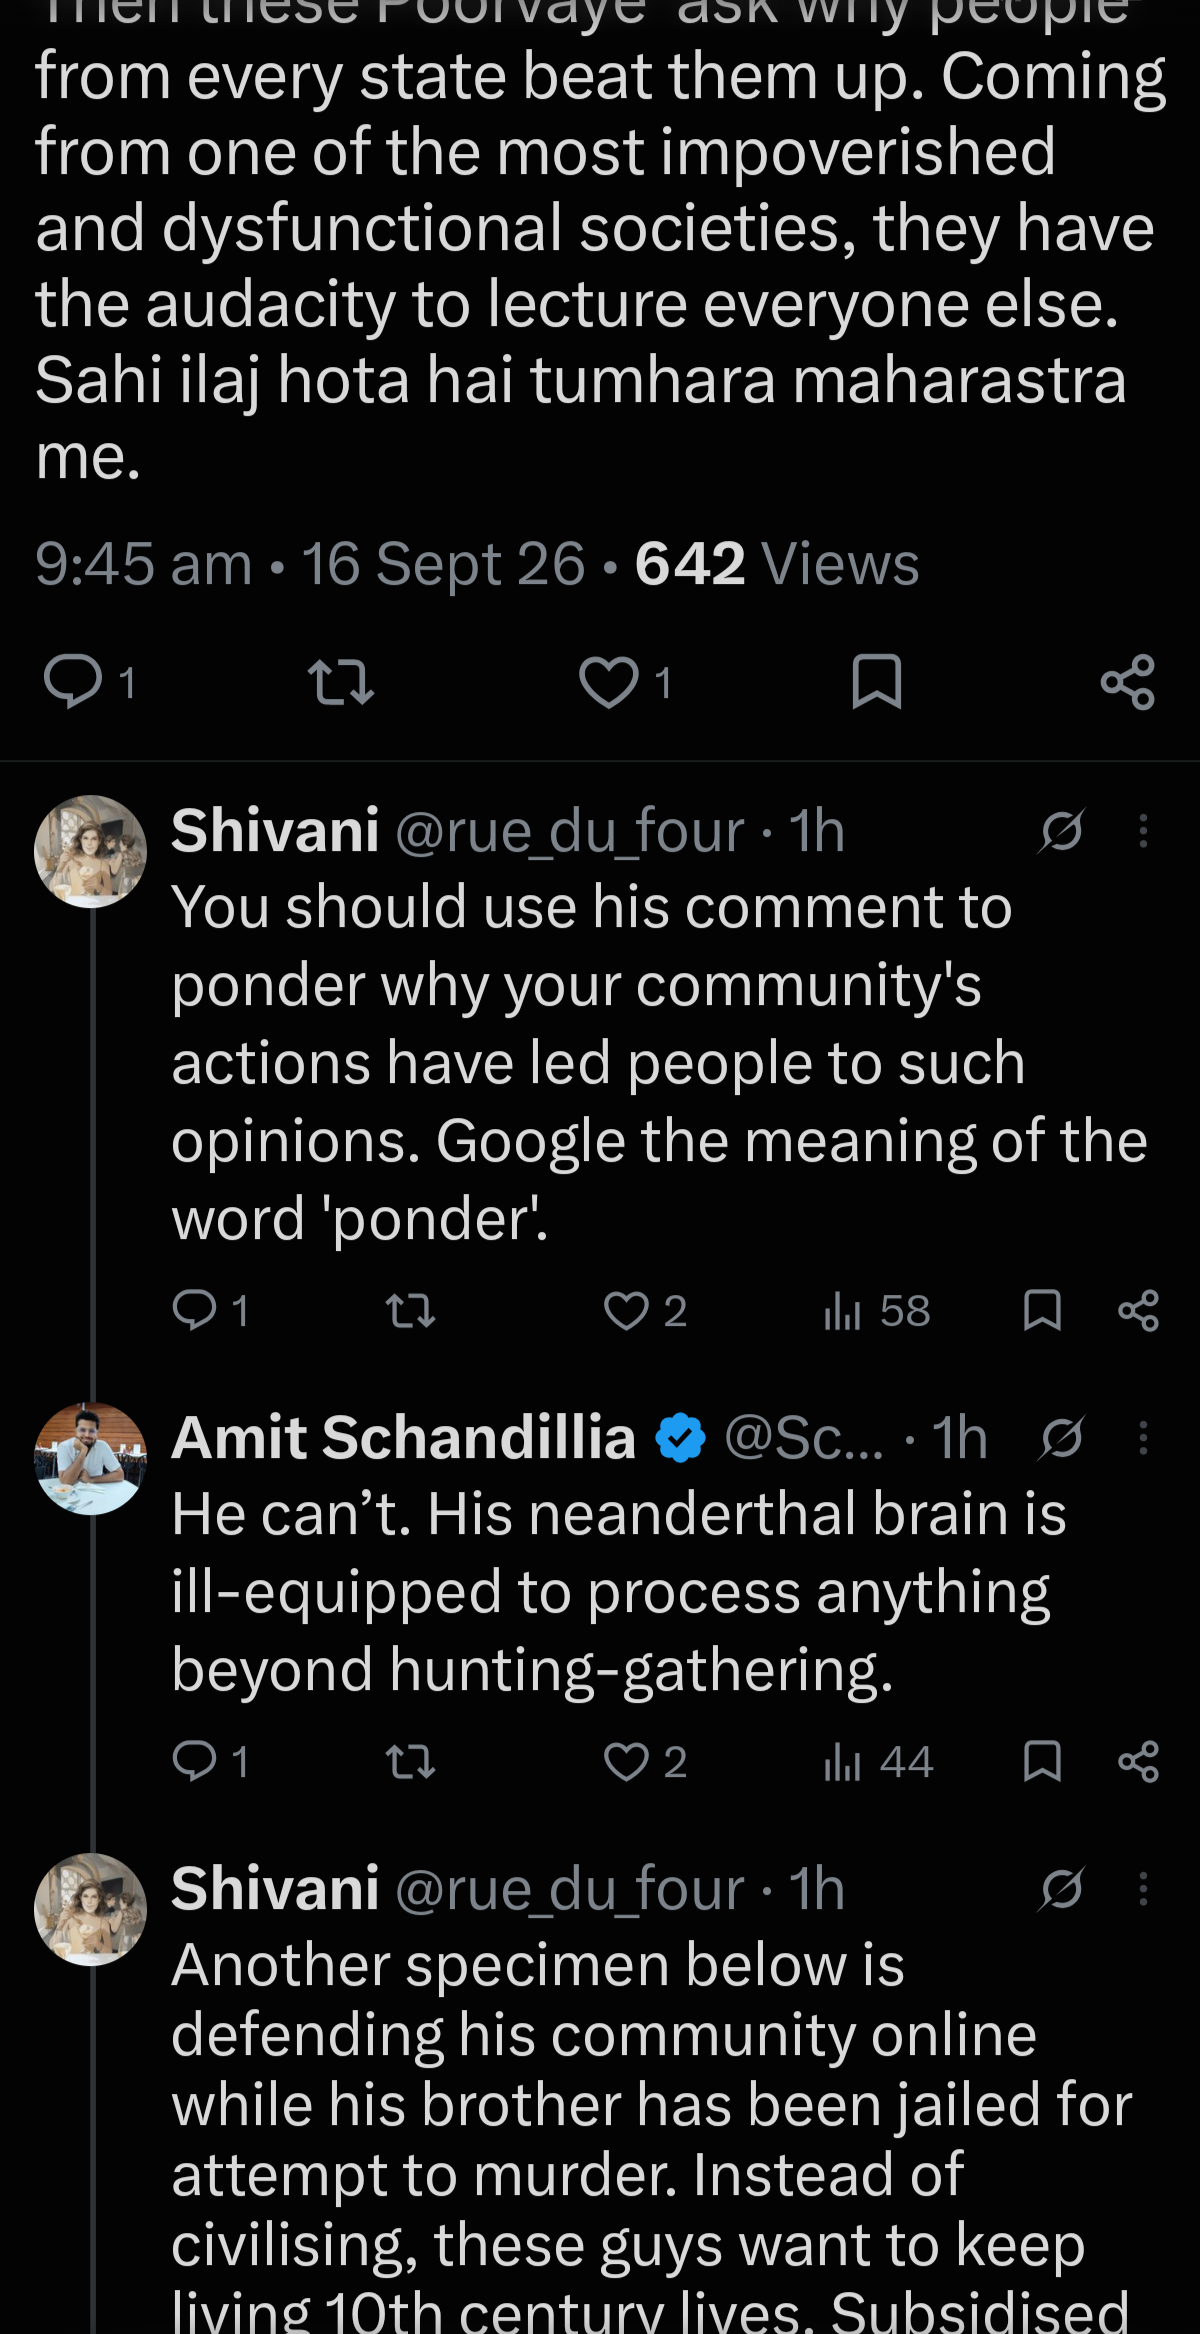Share Shivani's 'ponder' reply

coord(1139,1310)
